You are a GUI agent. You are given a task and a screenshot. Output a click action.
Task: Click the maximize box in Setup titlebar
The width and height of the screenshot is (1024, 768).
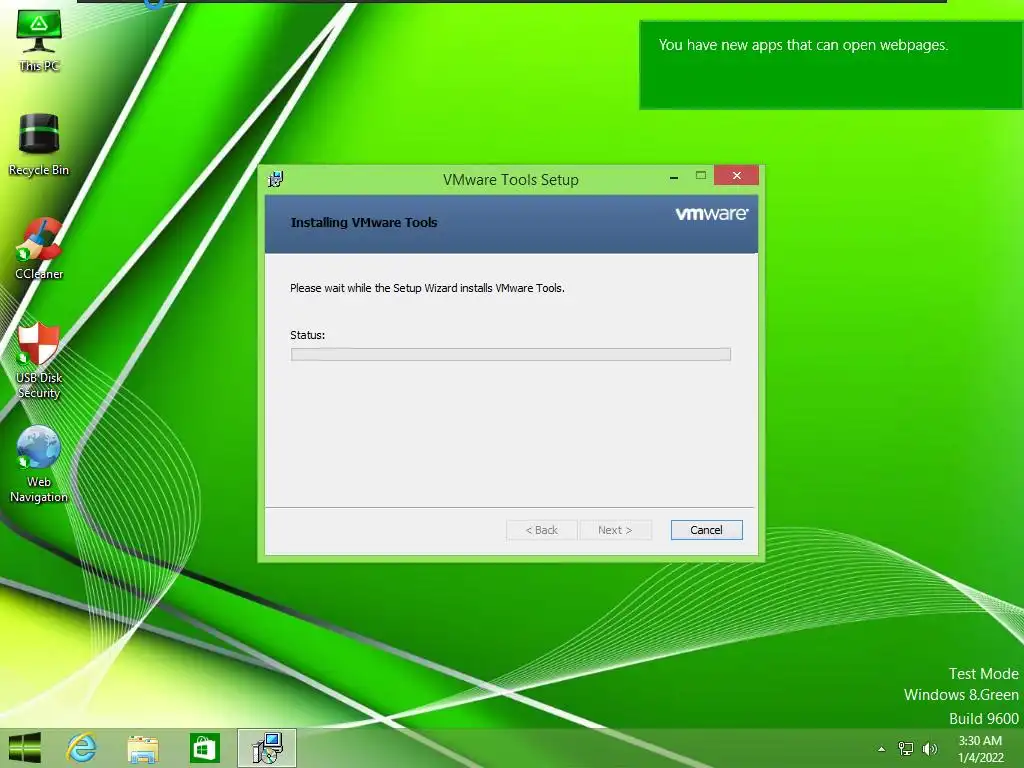[701, 175]
